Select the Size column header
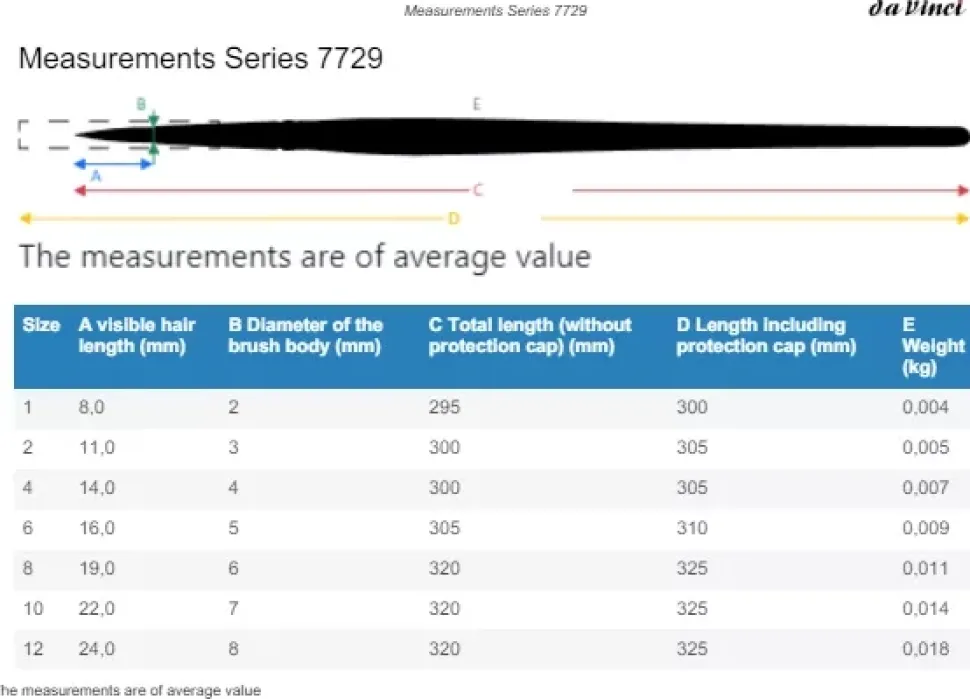Viewport: 970px width, 699px height. pos(41,325)
